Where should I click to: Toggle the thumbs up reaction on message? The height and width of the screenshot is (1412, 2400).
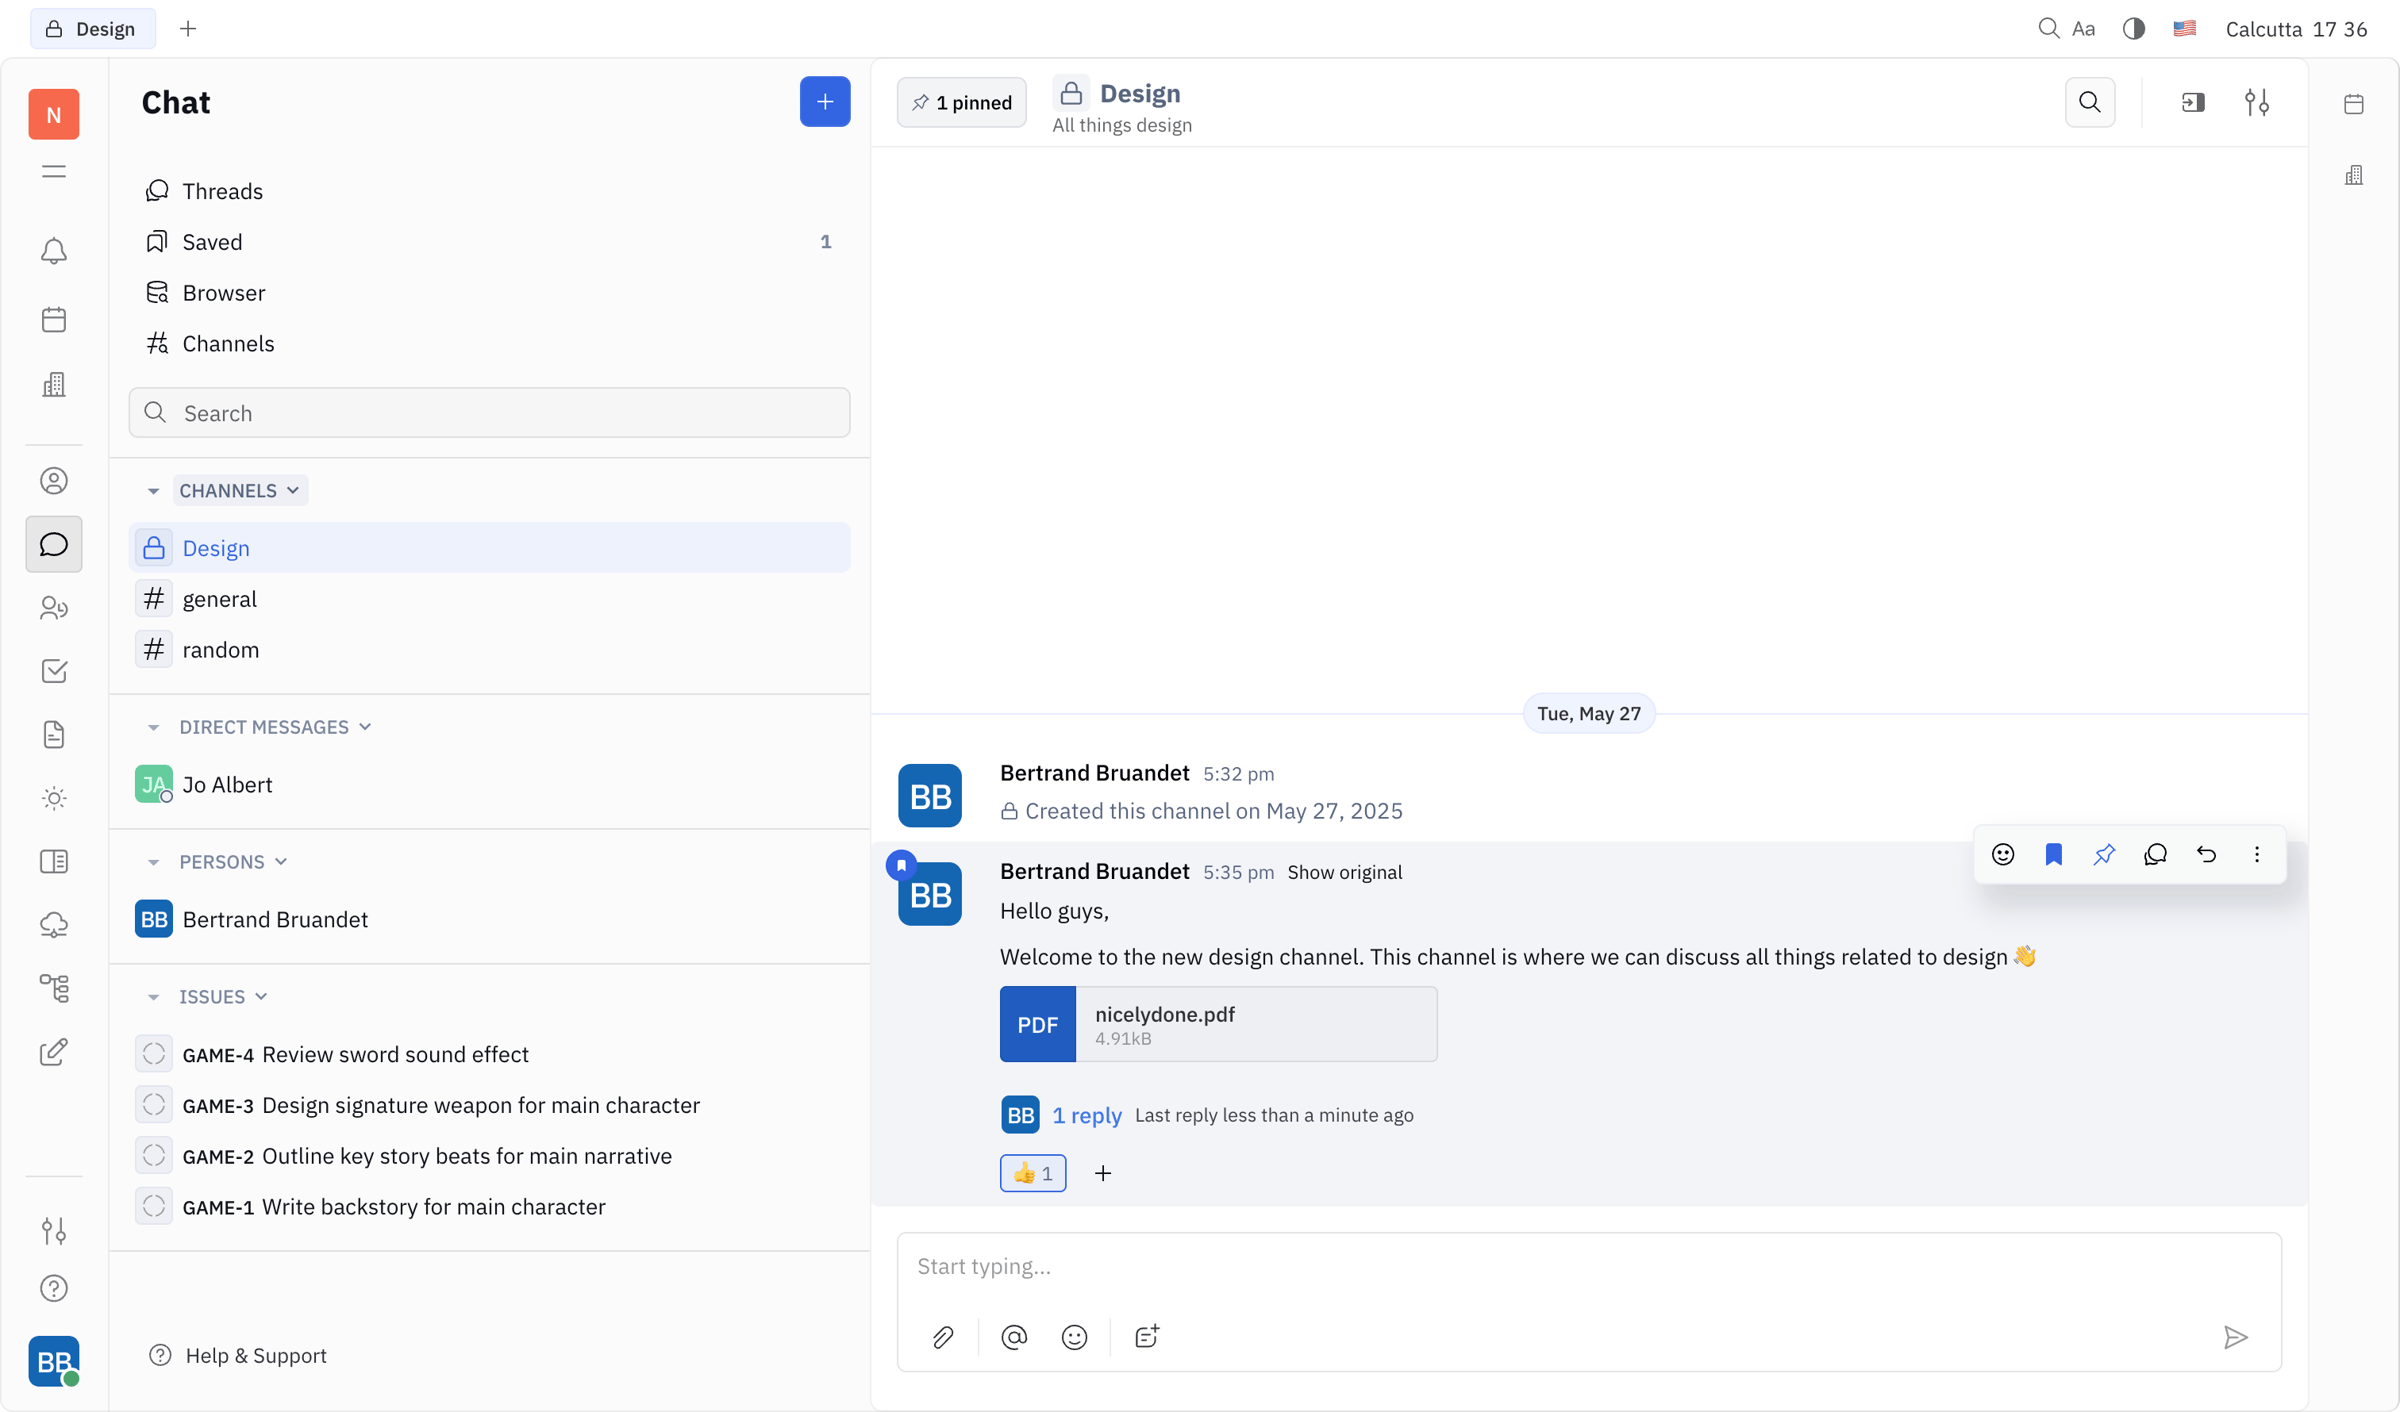(1033, 1173)
